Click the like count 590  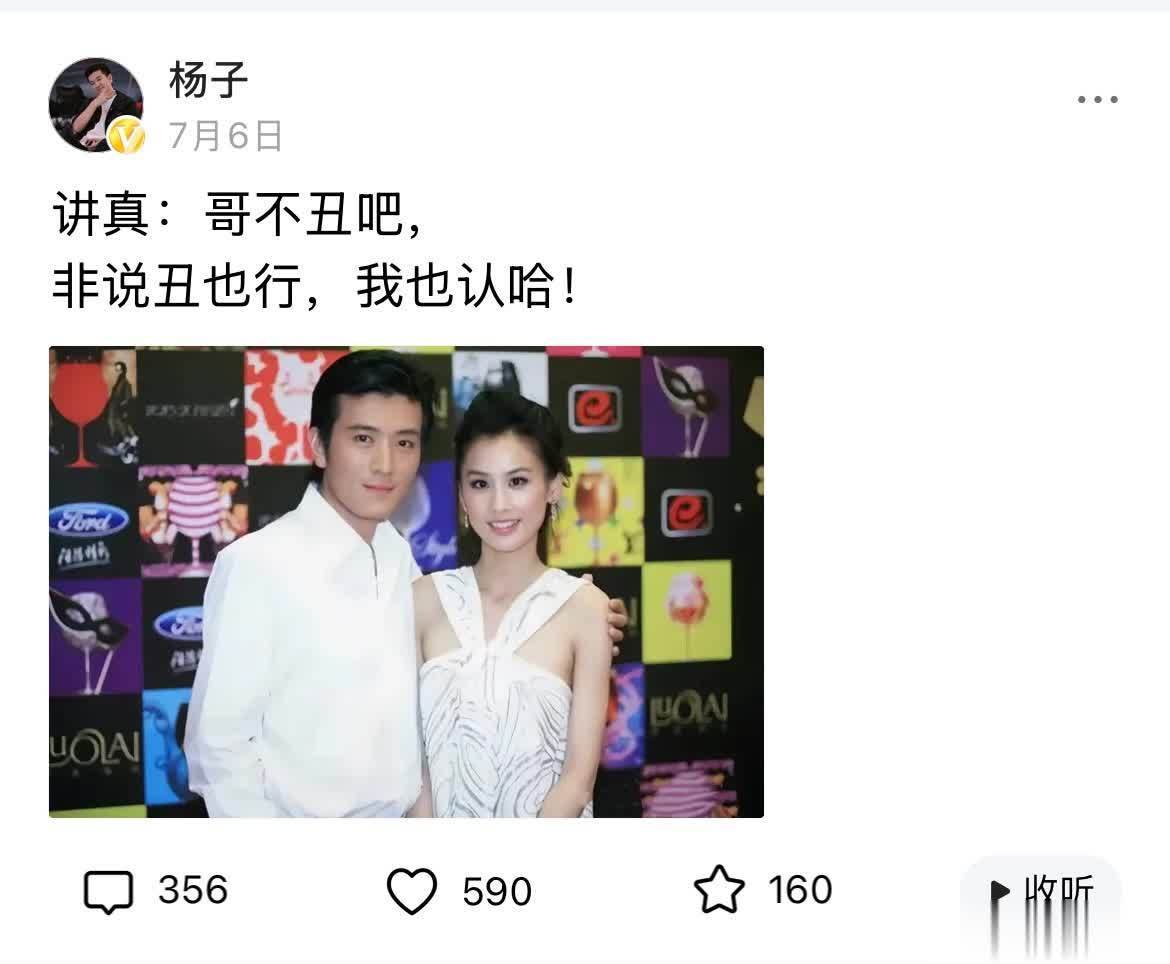pos(496,891)
